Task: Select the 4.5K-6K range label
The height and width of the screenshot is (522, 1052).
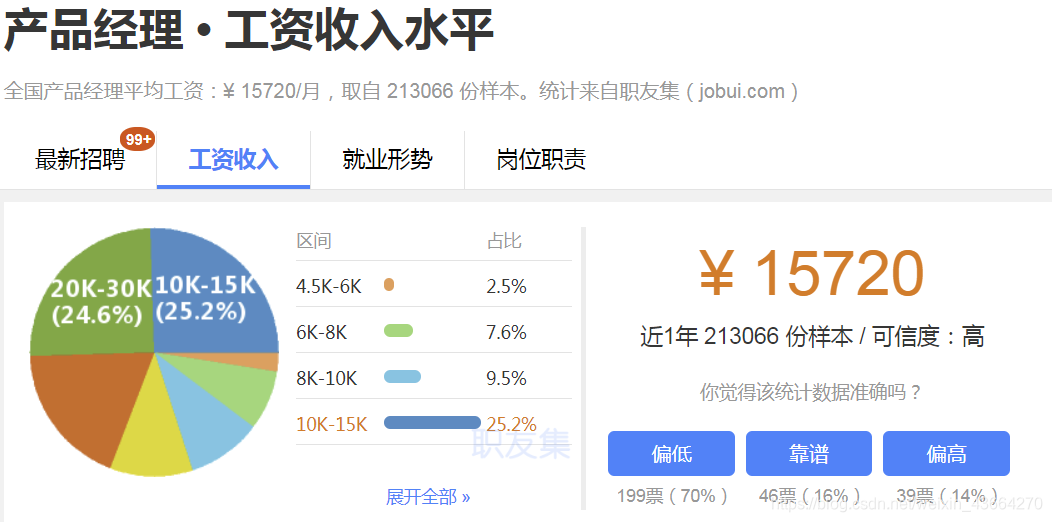Action: click(329, 286)
